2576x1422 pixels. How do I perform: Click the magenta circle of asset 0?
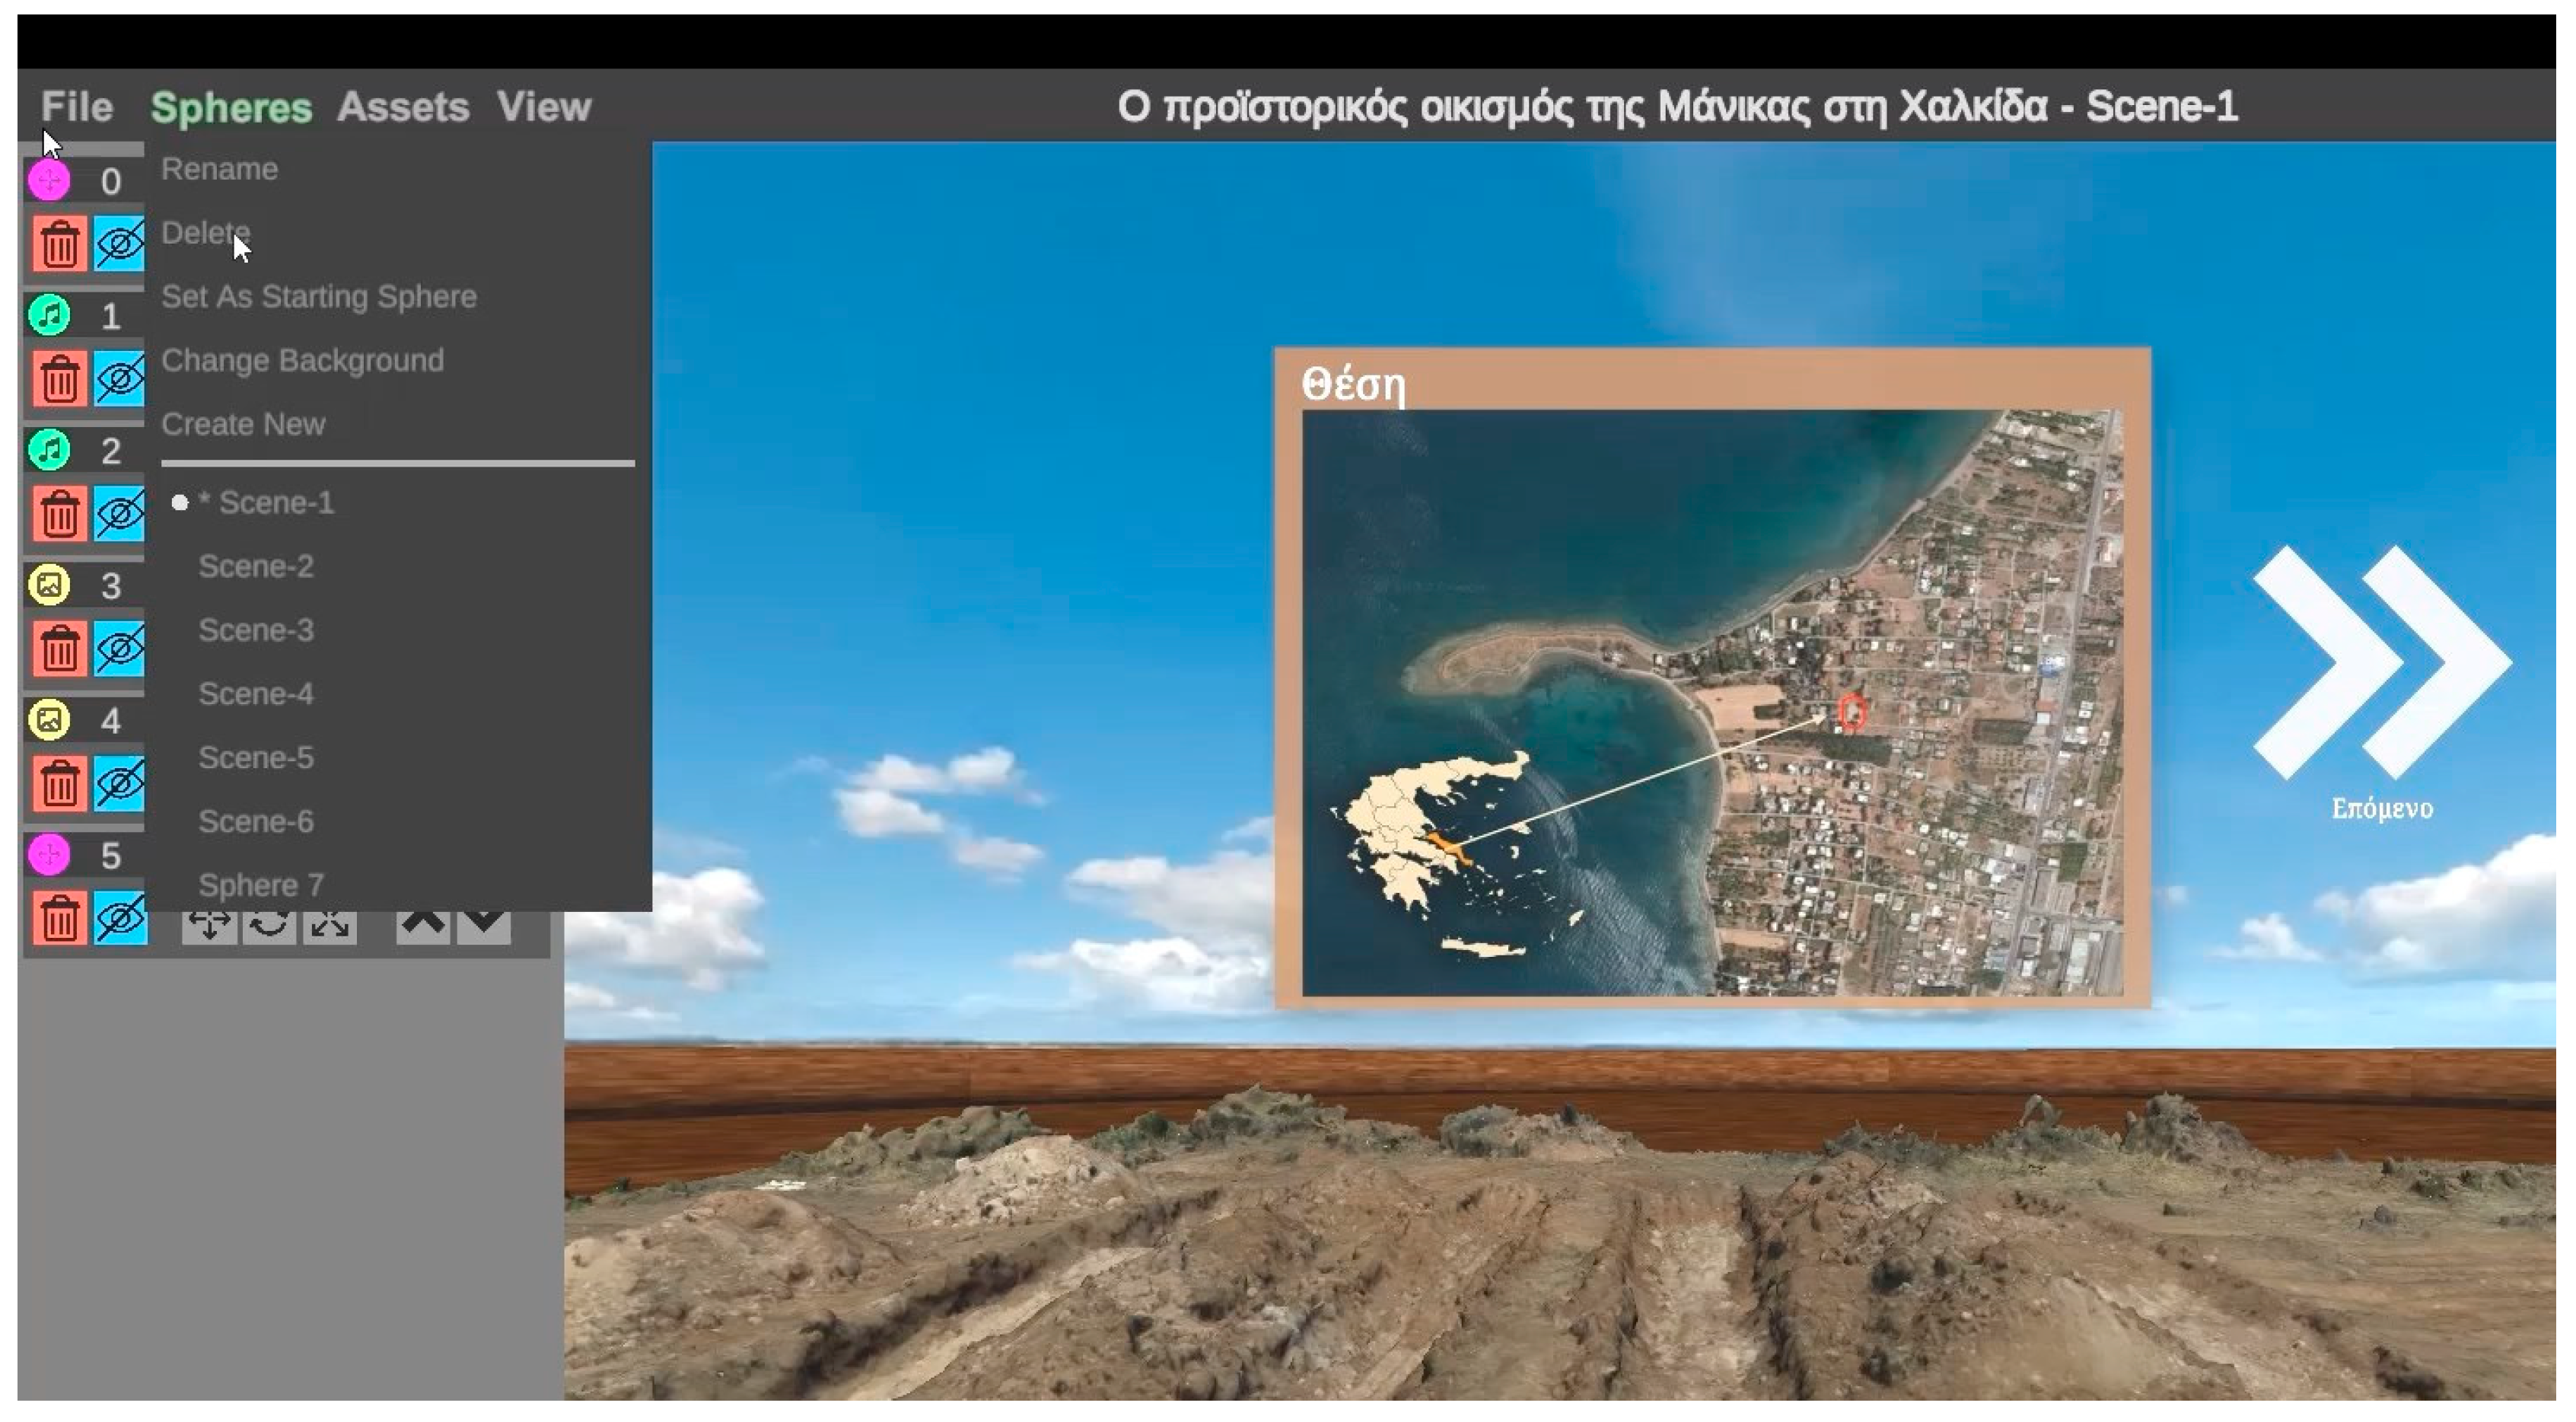point(49,181)
